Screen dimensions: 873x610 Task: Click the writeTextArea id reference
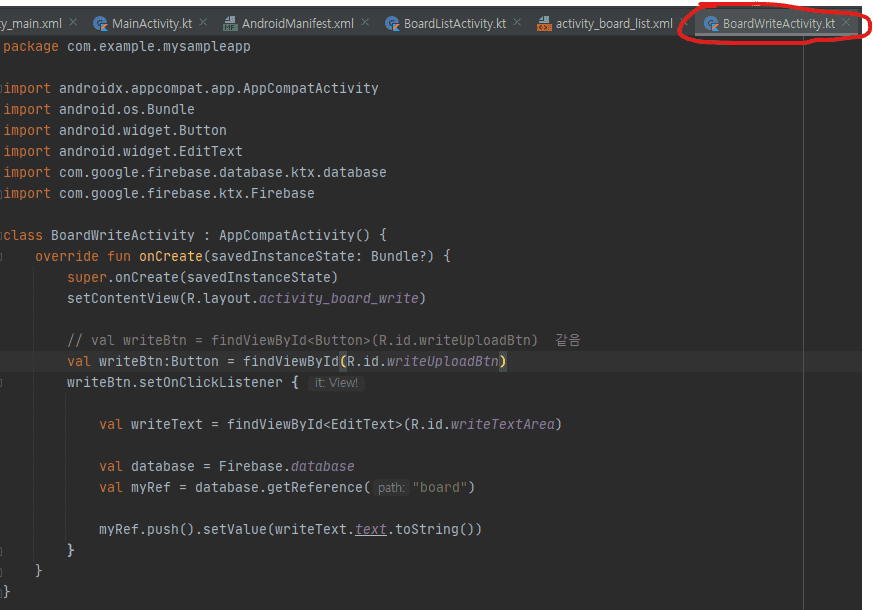click(503, 425)
